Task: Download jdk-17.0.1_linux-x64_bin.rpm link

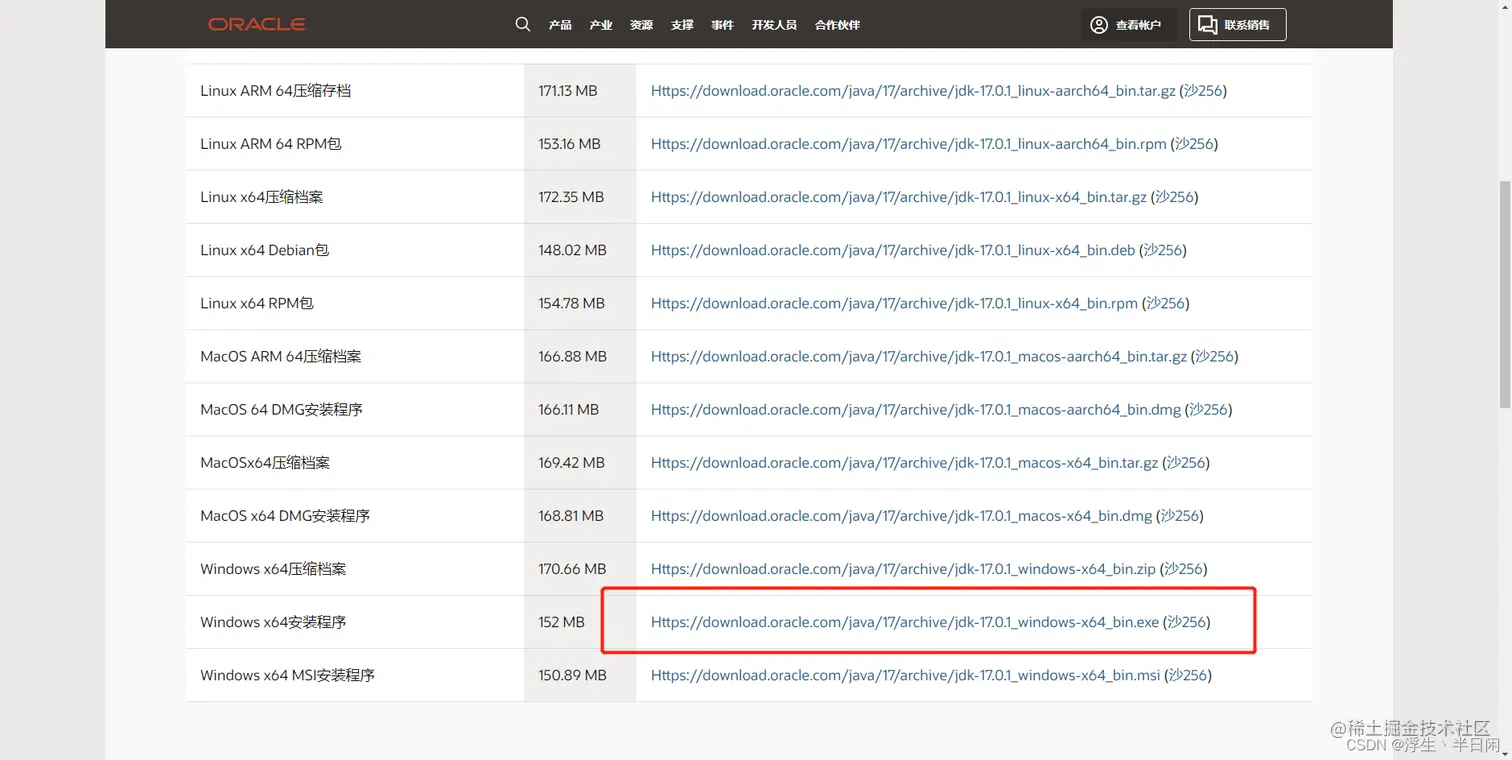Action: point(894,303)
